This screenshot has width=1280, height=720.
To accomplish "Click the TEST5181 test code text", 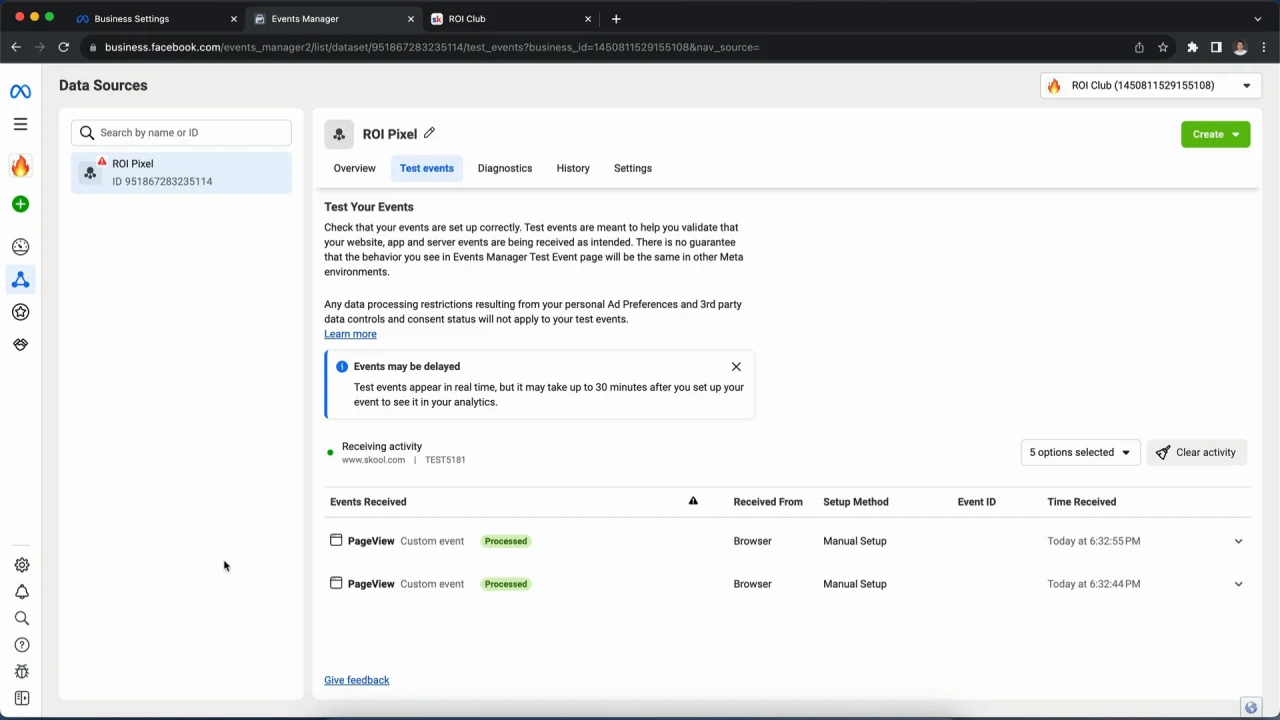I will 445,460.
